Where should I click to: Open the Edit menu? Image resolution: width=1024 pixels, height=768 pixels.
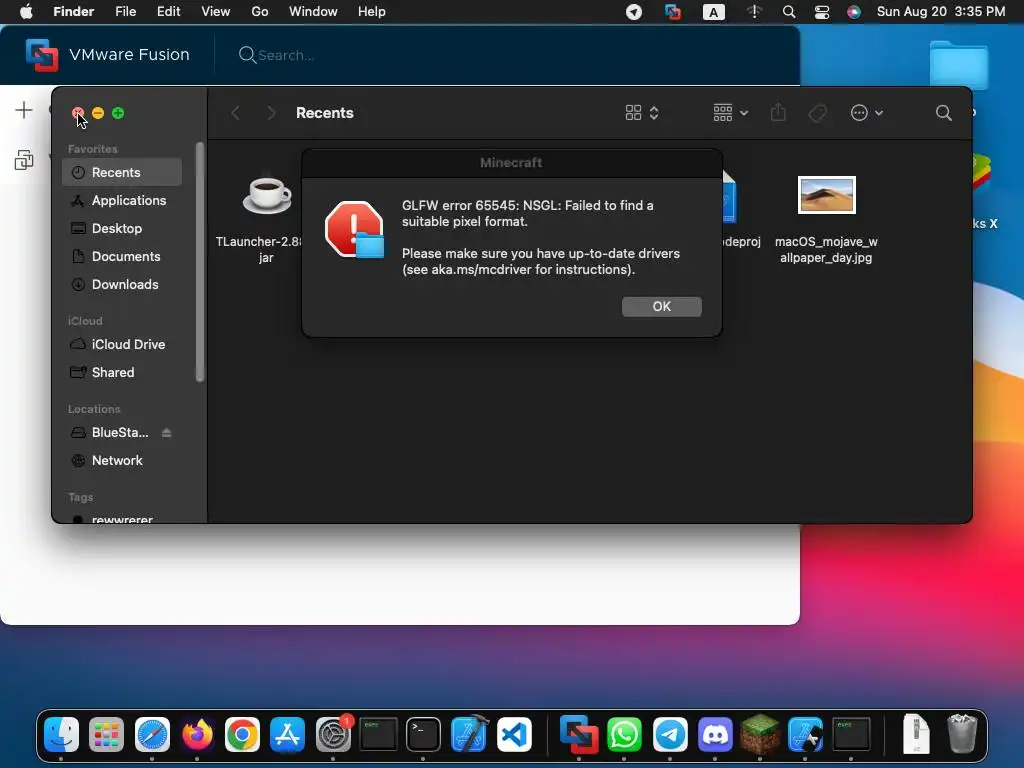[168, 12]
